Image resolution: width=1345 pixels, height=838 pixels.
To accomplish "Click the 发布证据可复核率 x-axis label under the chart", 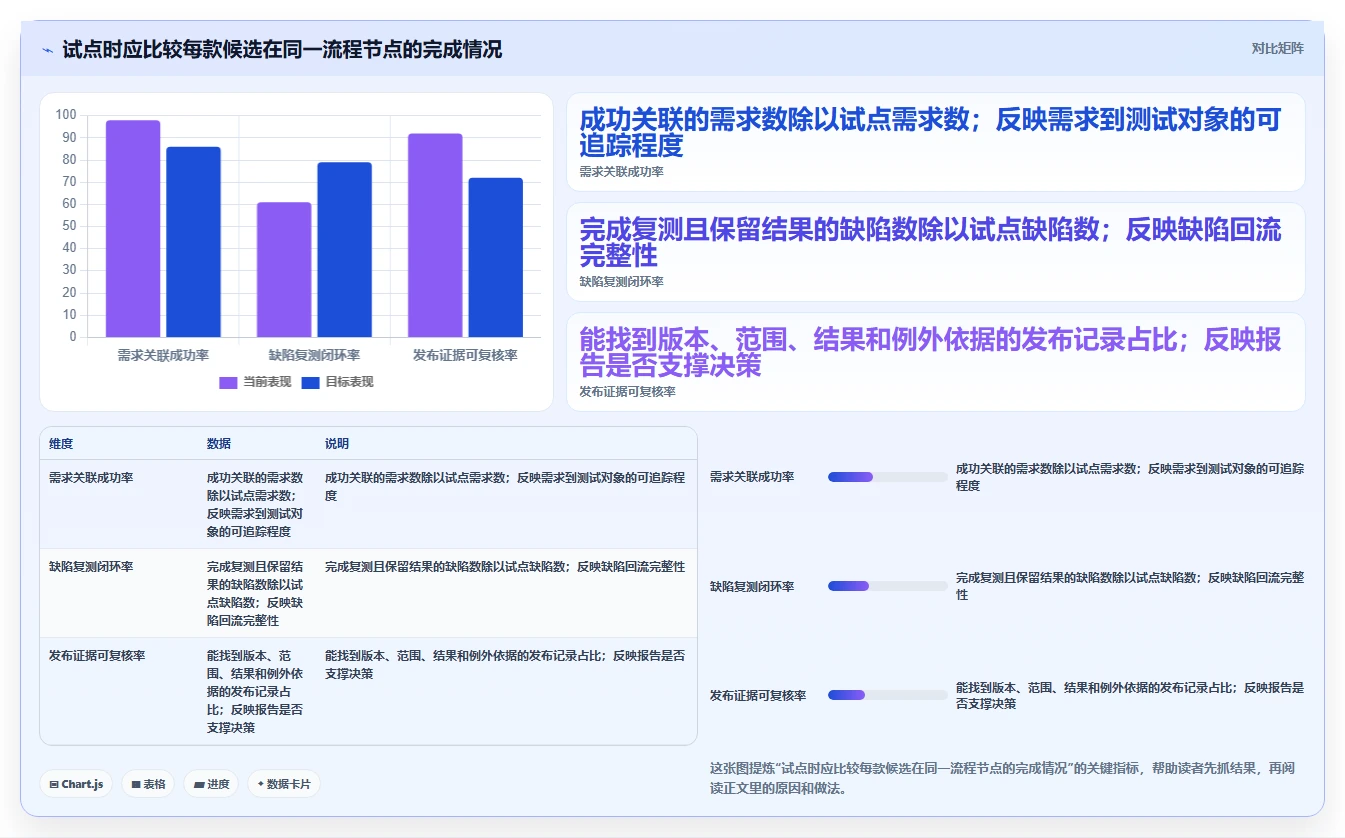I will click(465, 355).
